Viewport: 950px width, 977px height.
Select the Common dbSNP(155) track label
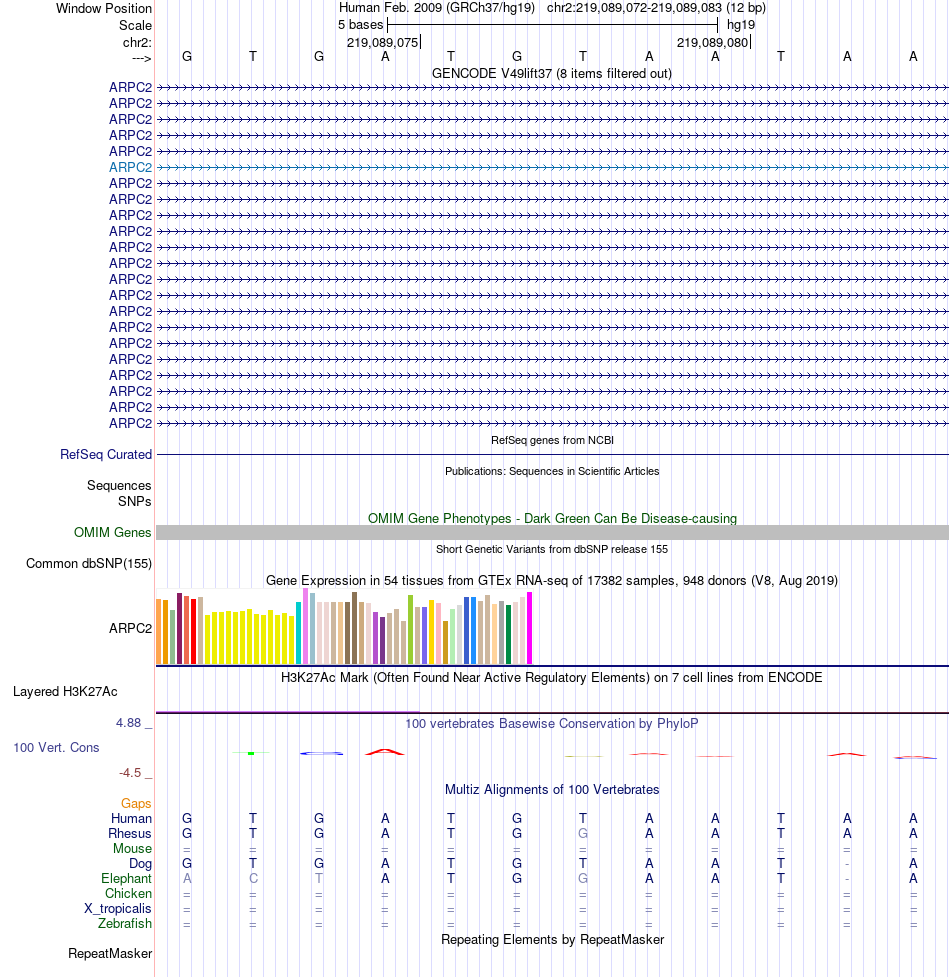(88, 563)
